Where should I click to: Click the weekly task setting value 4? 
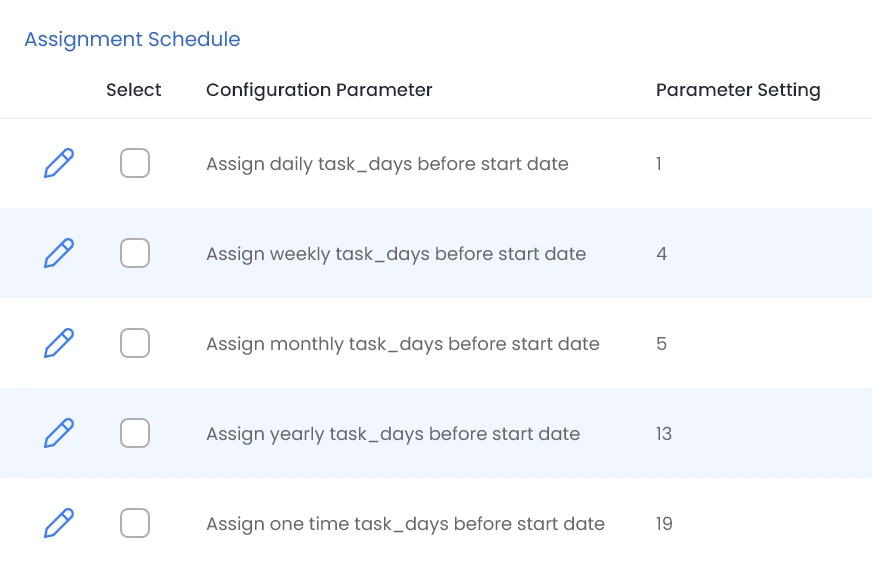click(x=661, y=254)
